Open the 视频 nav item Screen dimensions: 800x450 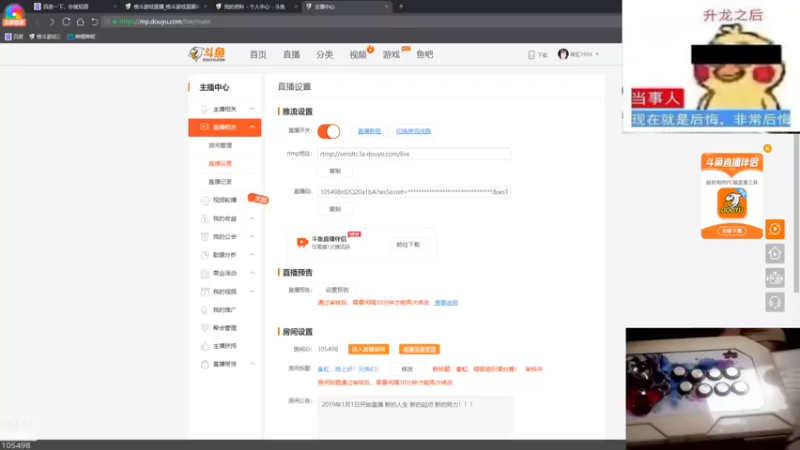click(x=358, y=55)
